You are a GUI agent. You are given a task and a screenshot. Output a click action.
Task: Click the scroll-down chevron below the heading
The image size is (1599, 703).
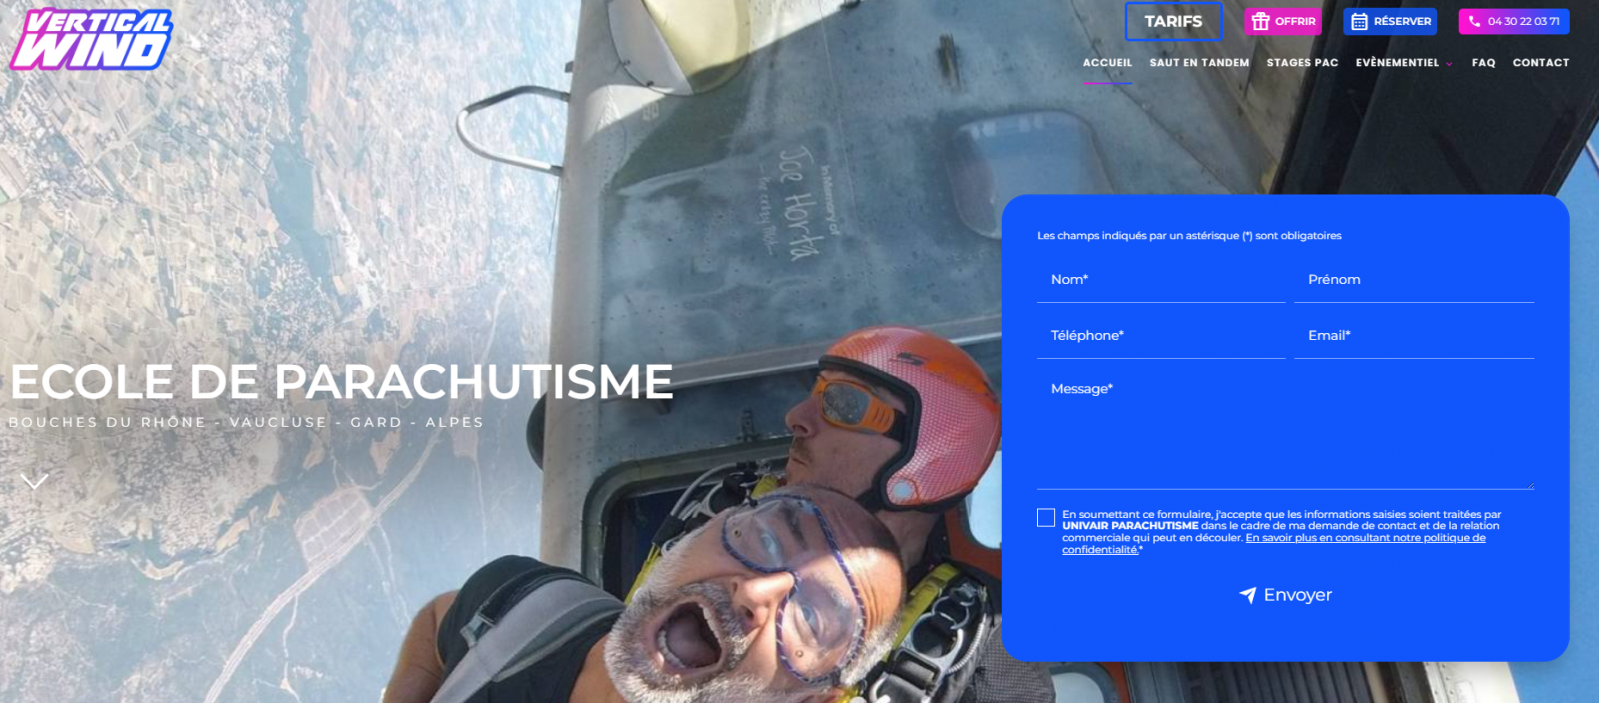(34, 482)
